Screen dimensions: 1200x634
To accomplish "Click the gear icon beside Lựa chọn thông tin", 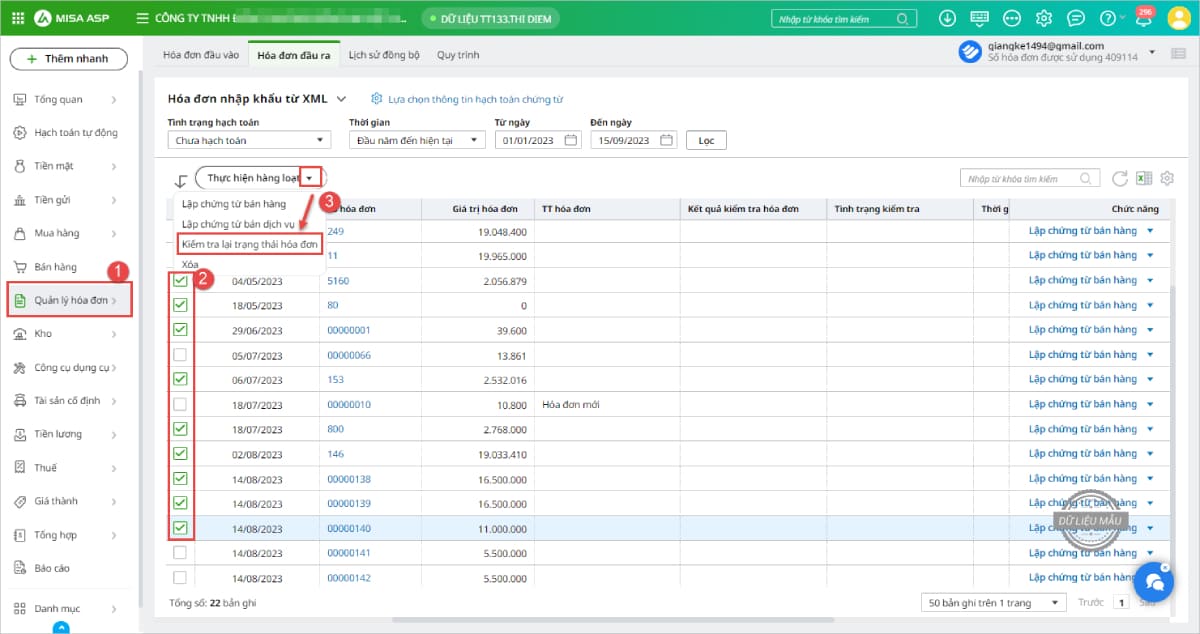I will pos(377,99).
